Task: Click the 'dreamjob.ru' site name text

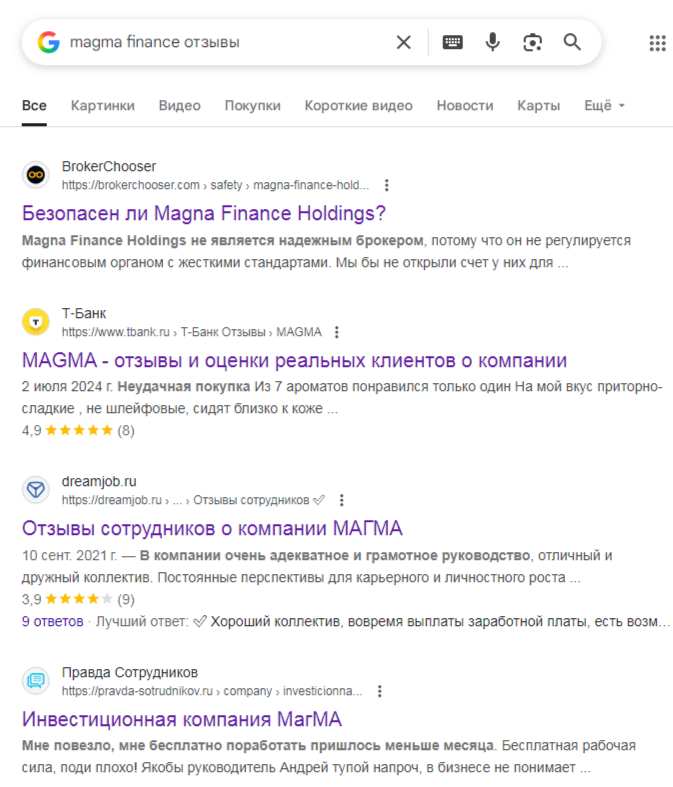Action: click(99, 481)
